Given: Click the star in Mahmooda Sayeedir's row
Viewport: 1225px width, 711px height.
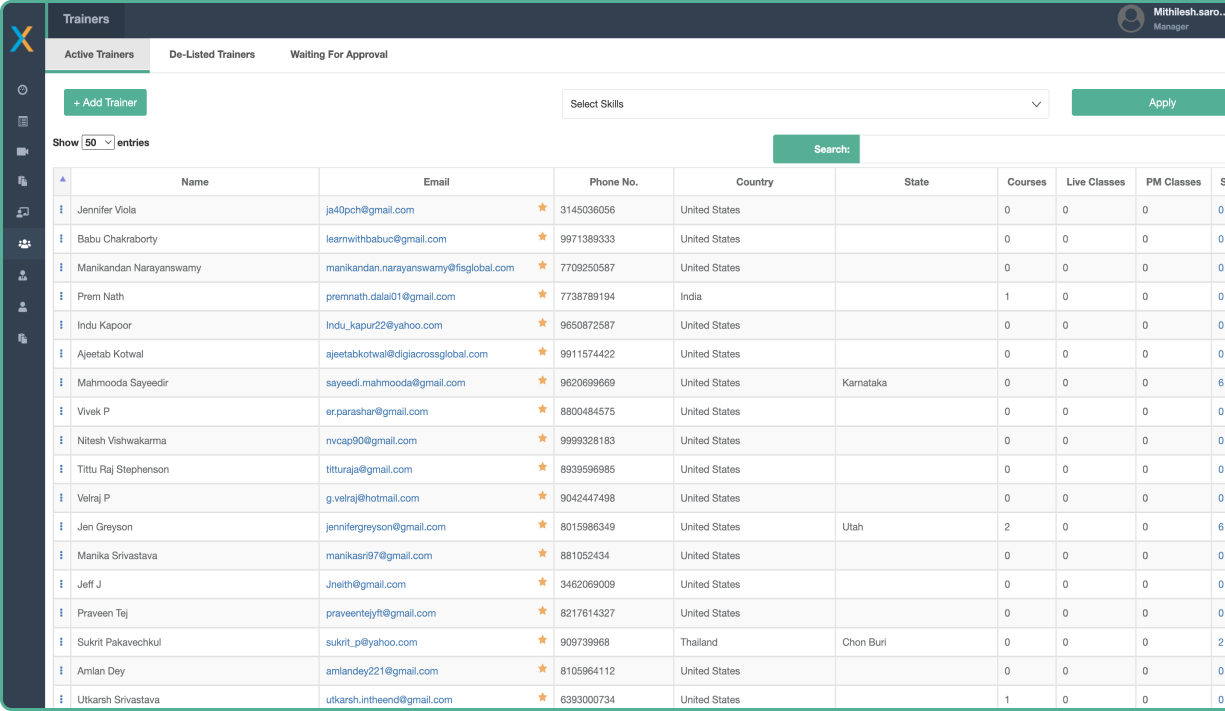Looking at the screenshot, I should [x=543, y=381].
